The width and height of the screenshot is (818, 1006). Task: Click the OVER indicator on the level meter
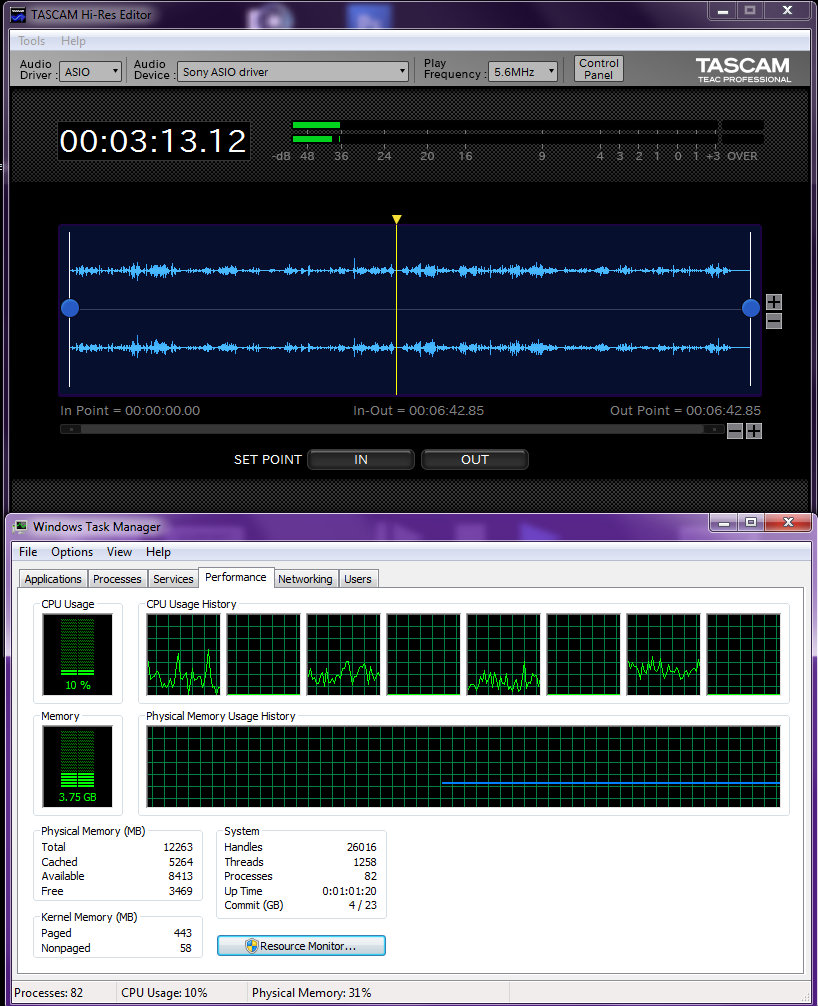pos(742,156)
